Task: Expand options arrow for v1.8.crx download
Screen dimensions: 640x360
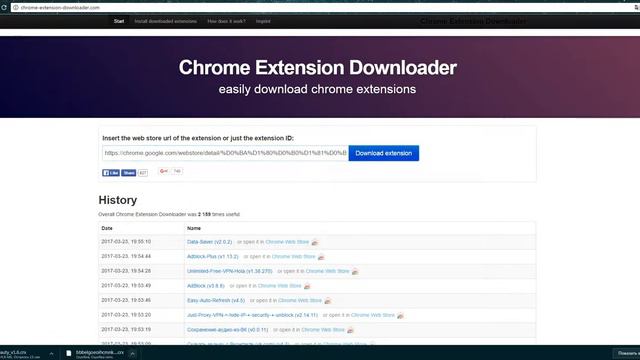Action: tap(51, 354)
